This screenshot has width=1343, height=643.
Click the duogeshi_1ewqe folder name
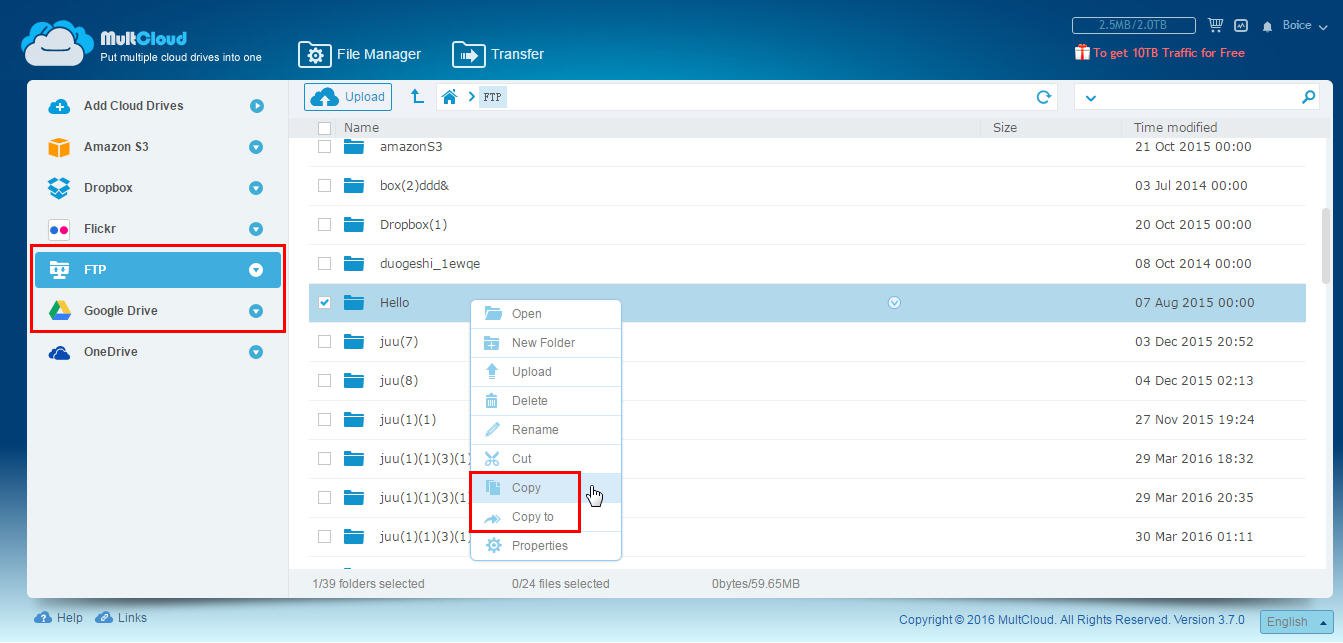point(430,264)
